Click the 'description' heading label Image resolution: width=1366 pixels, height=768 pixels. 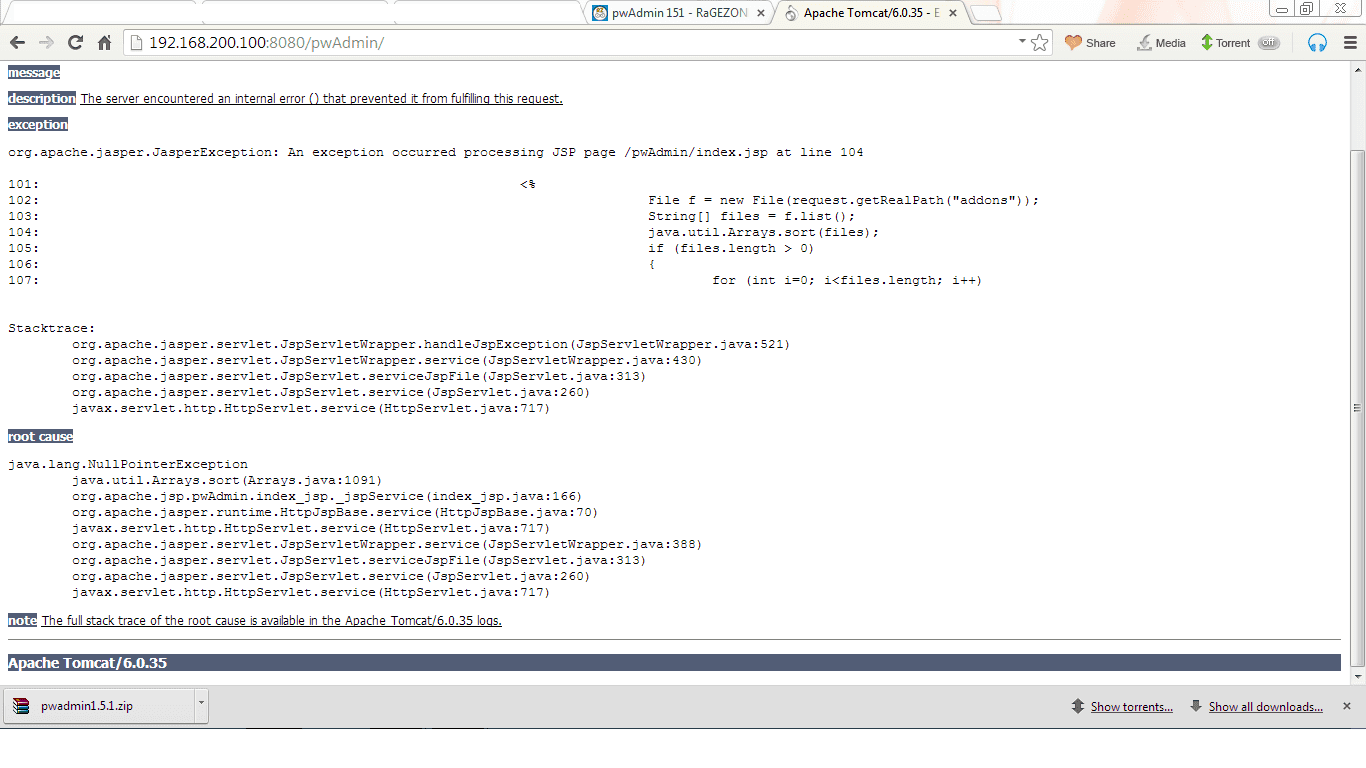42,99
